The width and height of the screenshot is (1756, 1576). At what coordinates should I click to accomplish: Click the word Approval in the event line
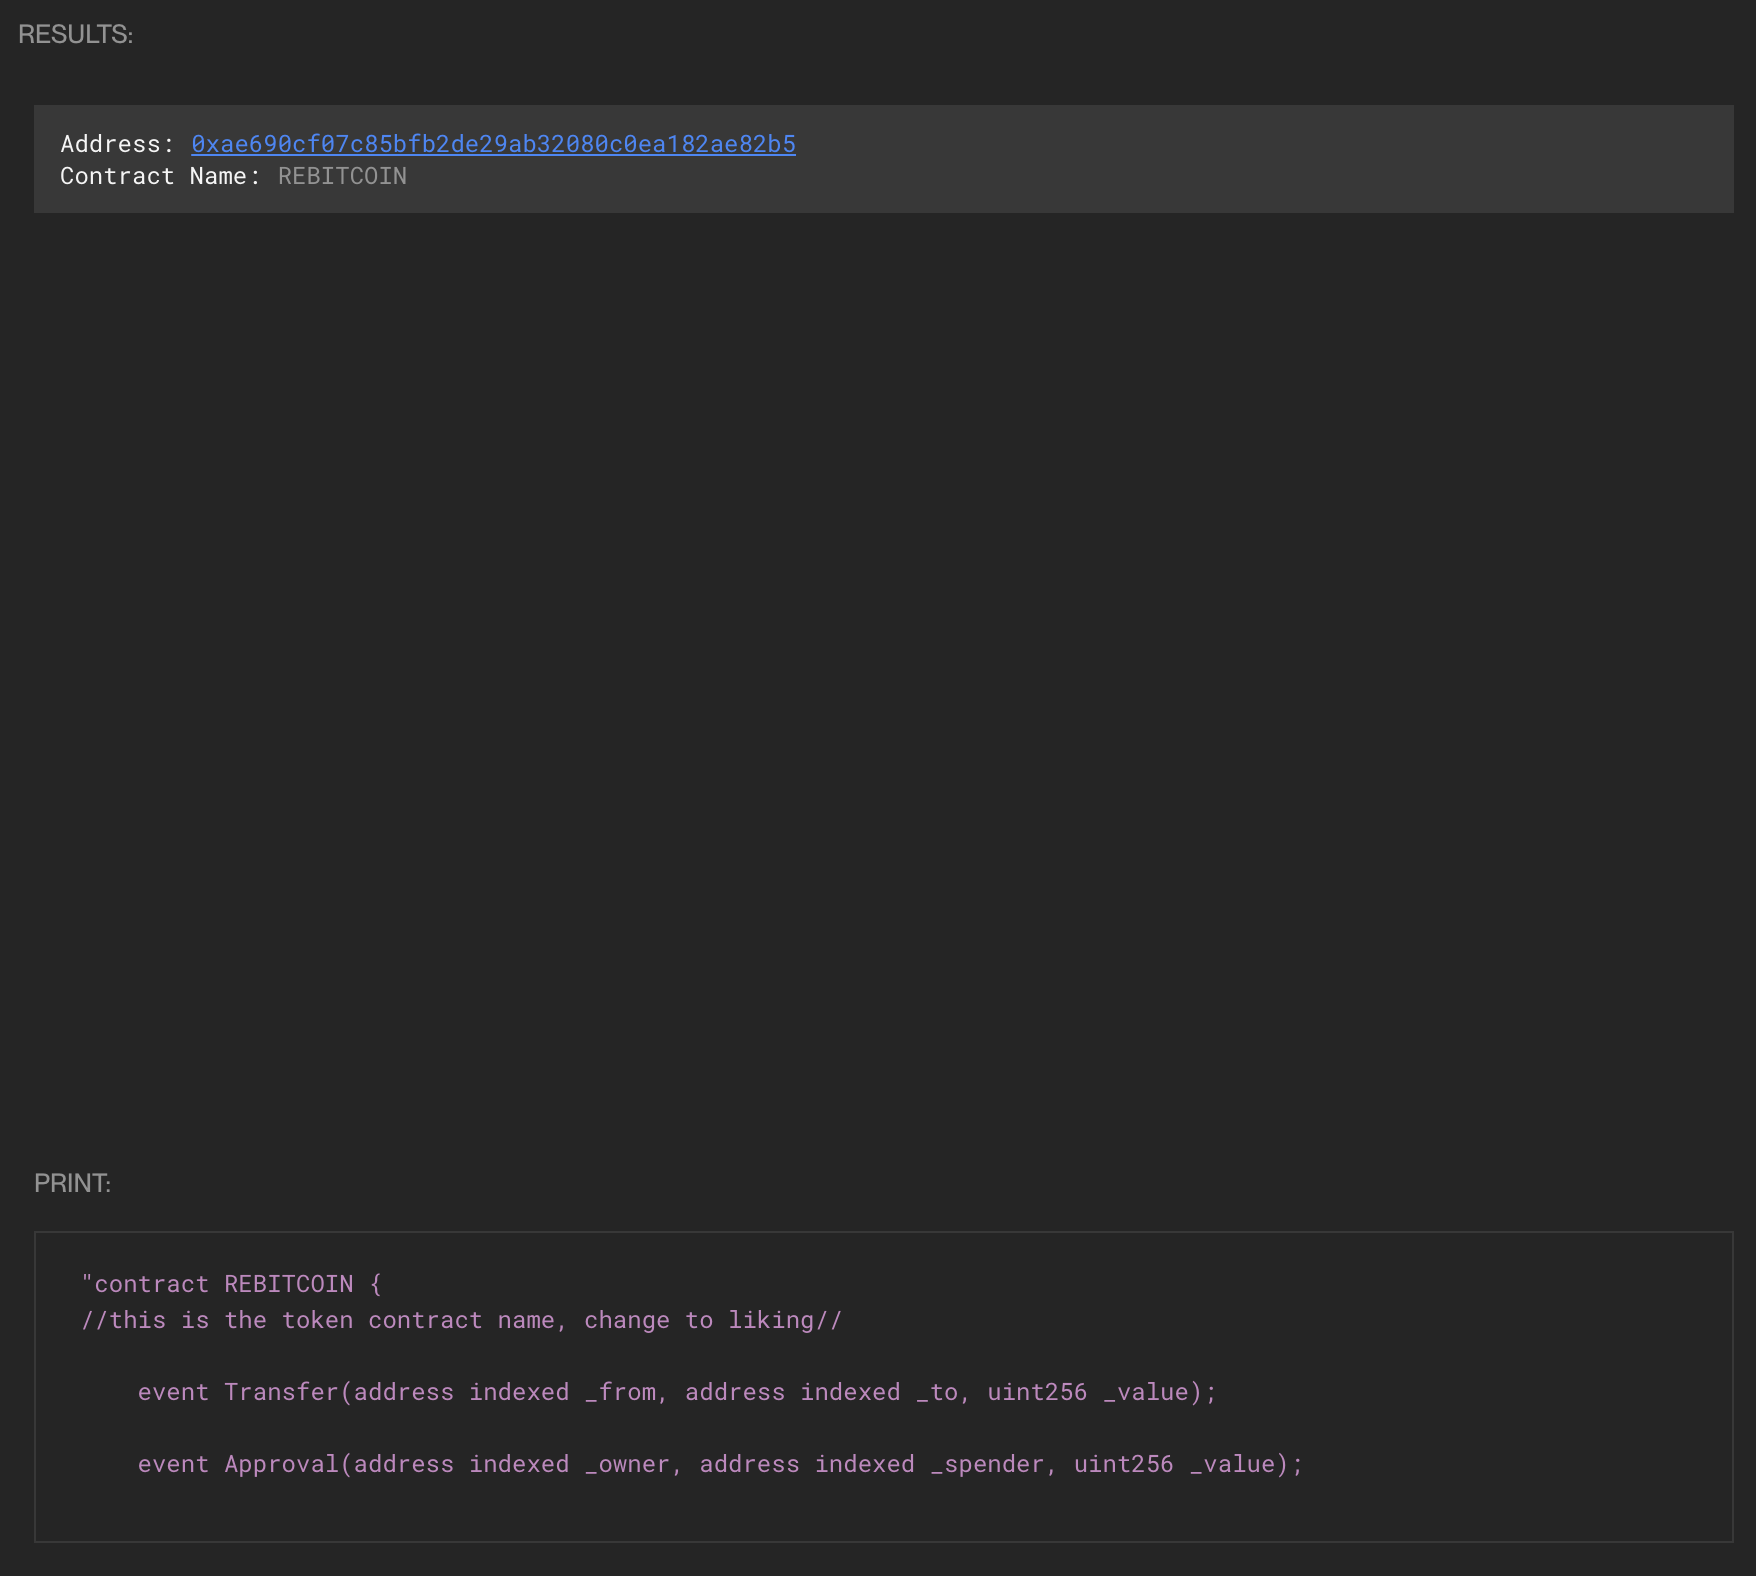pos(282,1464)
